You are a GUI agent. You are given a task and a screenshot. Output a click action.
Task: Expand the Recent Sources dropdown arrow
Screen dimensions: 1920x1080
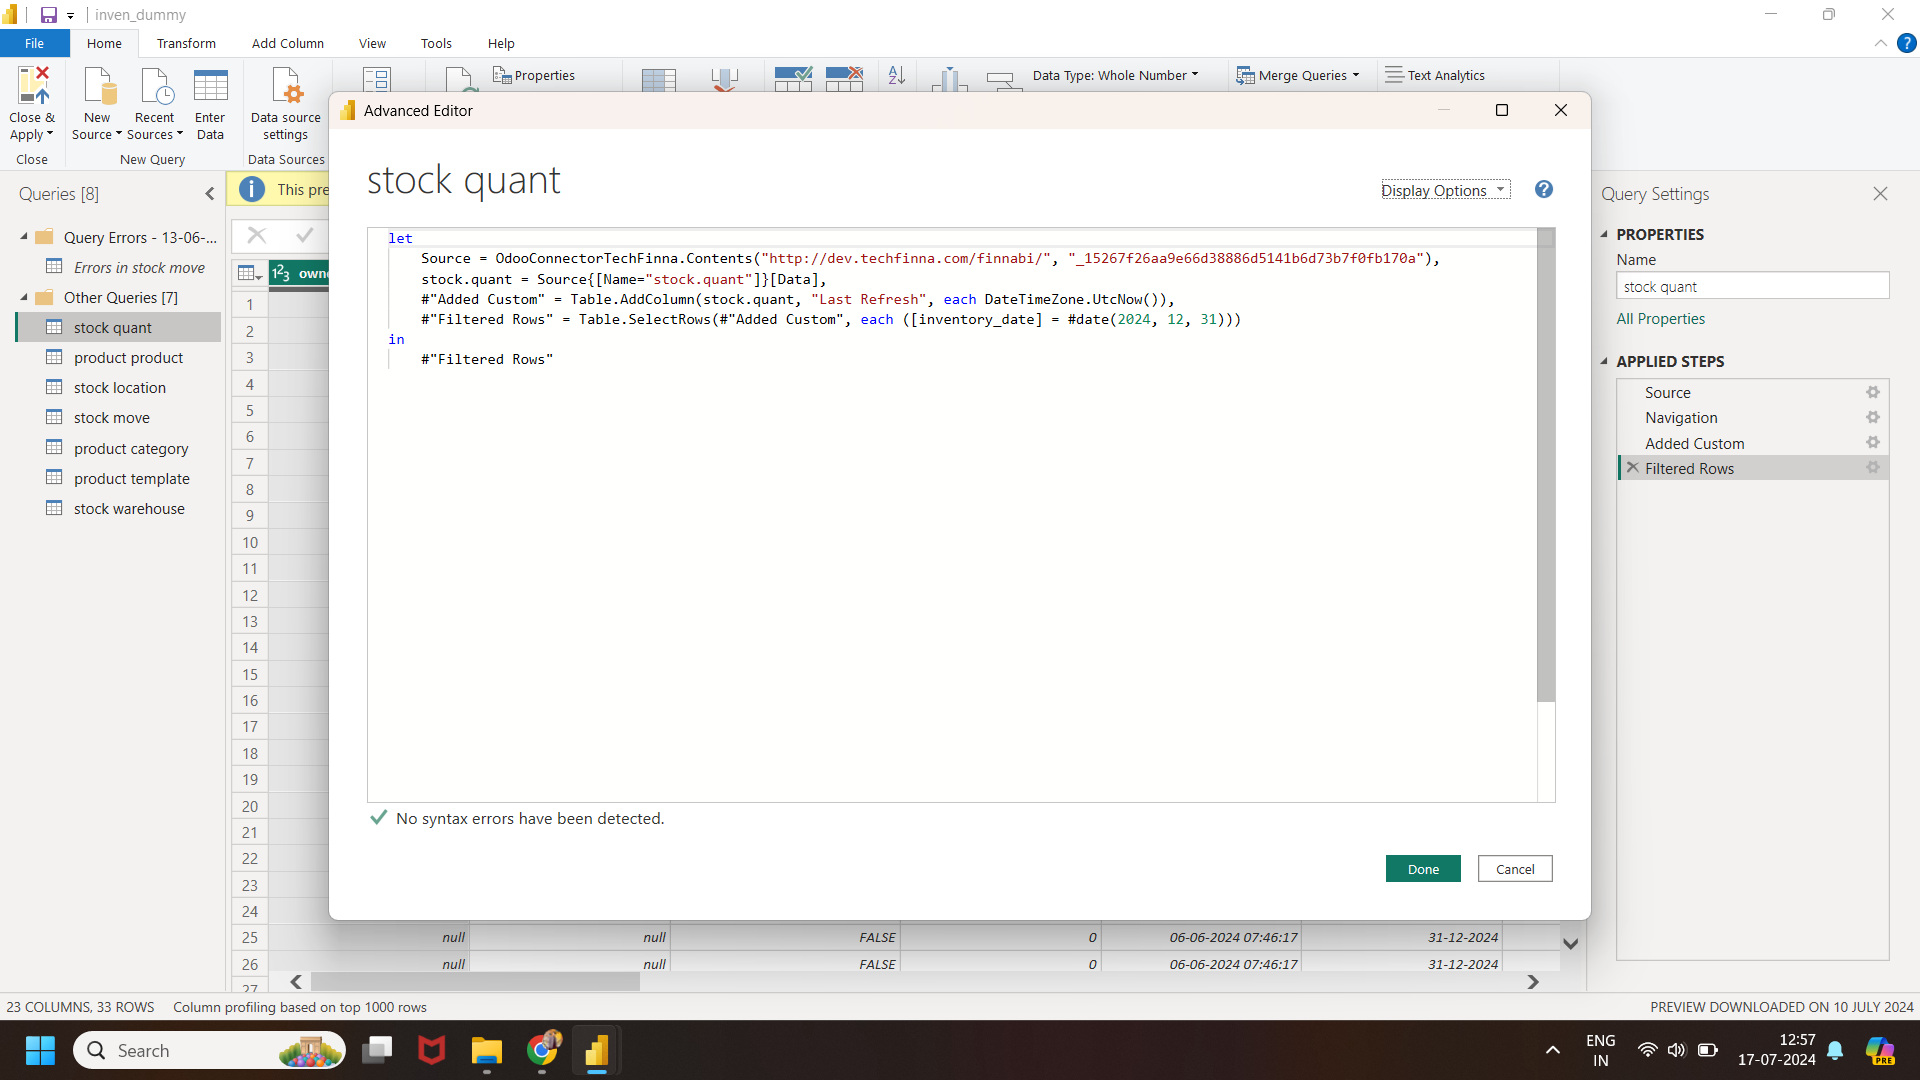tap(180, 134)
